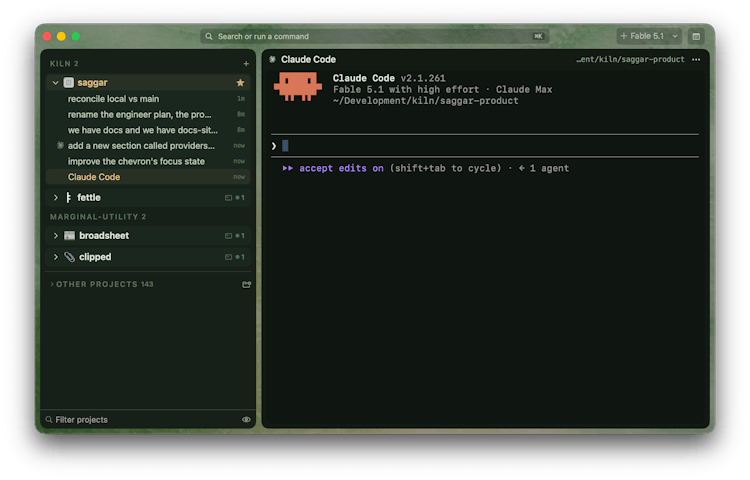Click the broadsheet newspaper icon
The image size is (750, 480).
(x=69, y=236)
